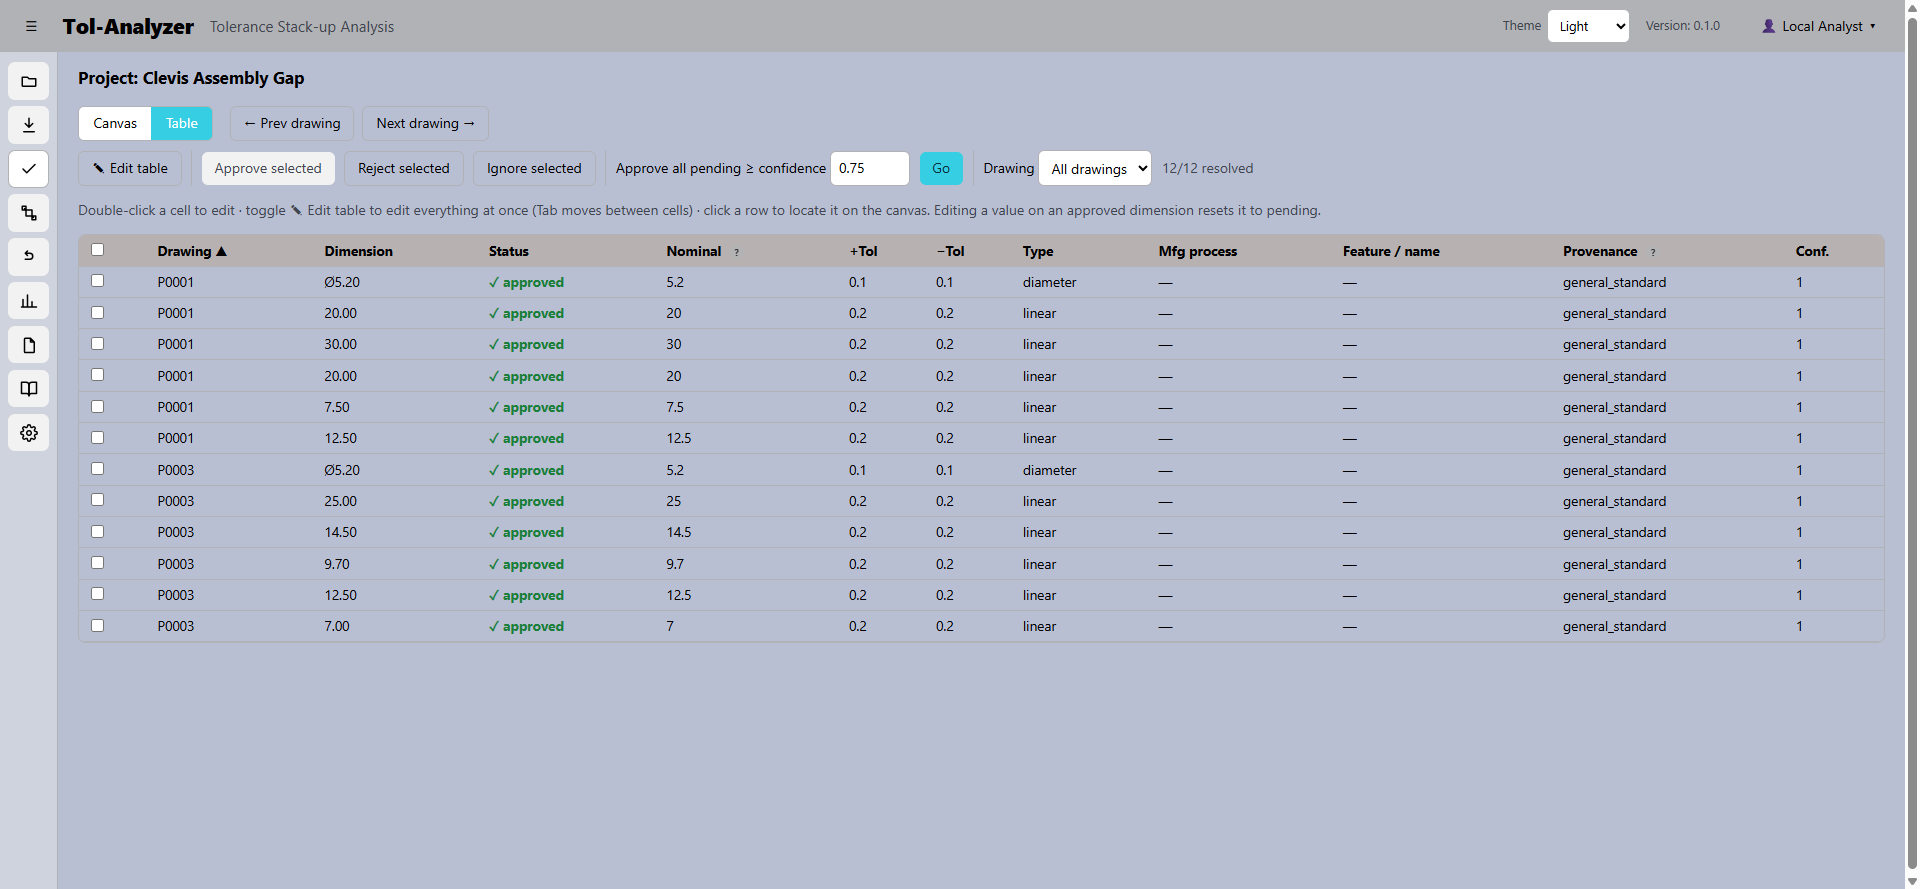Check the P0001 Ø5.20 row checkbox
The image size is (1920, 889).
98,281
